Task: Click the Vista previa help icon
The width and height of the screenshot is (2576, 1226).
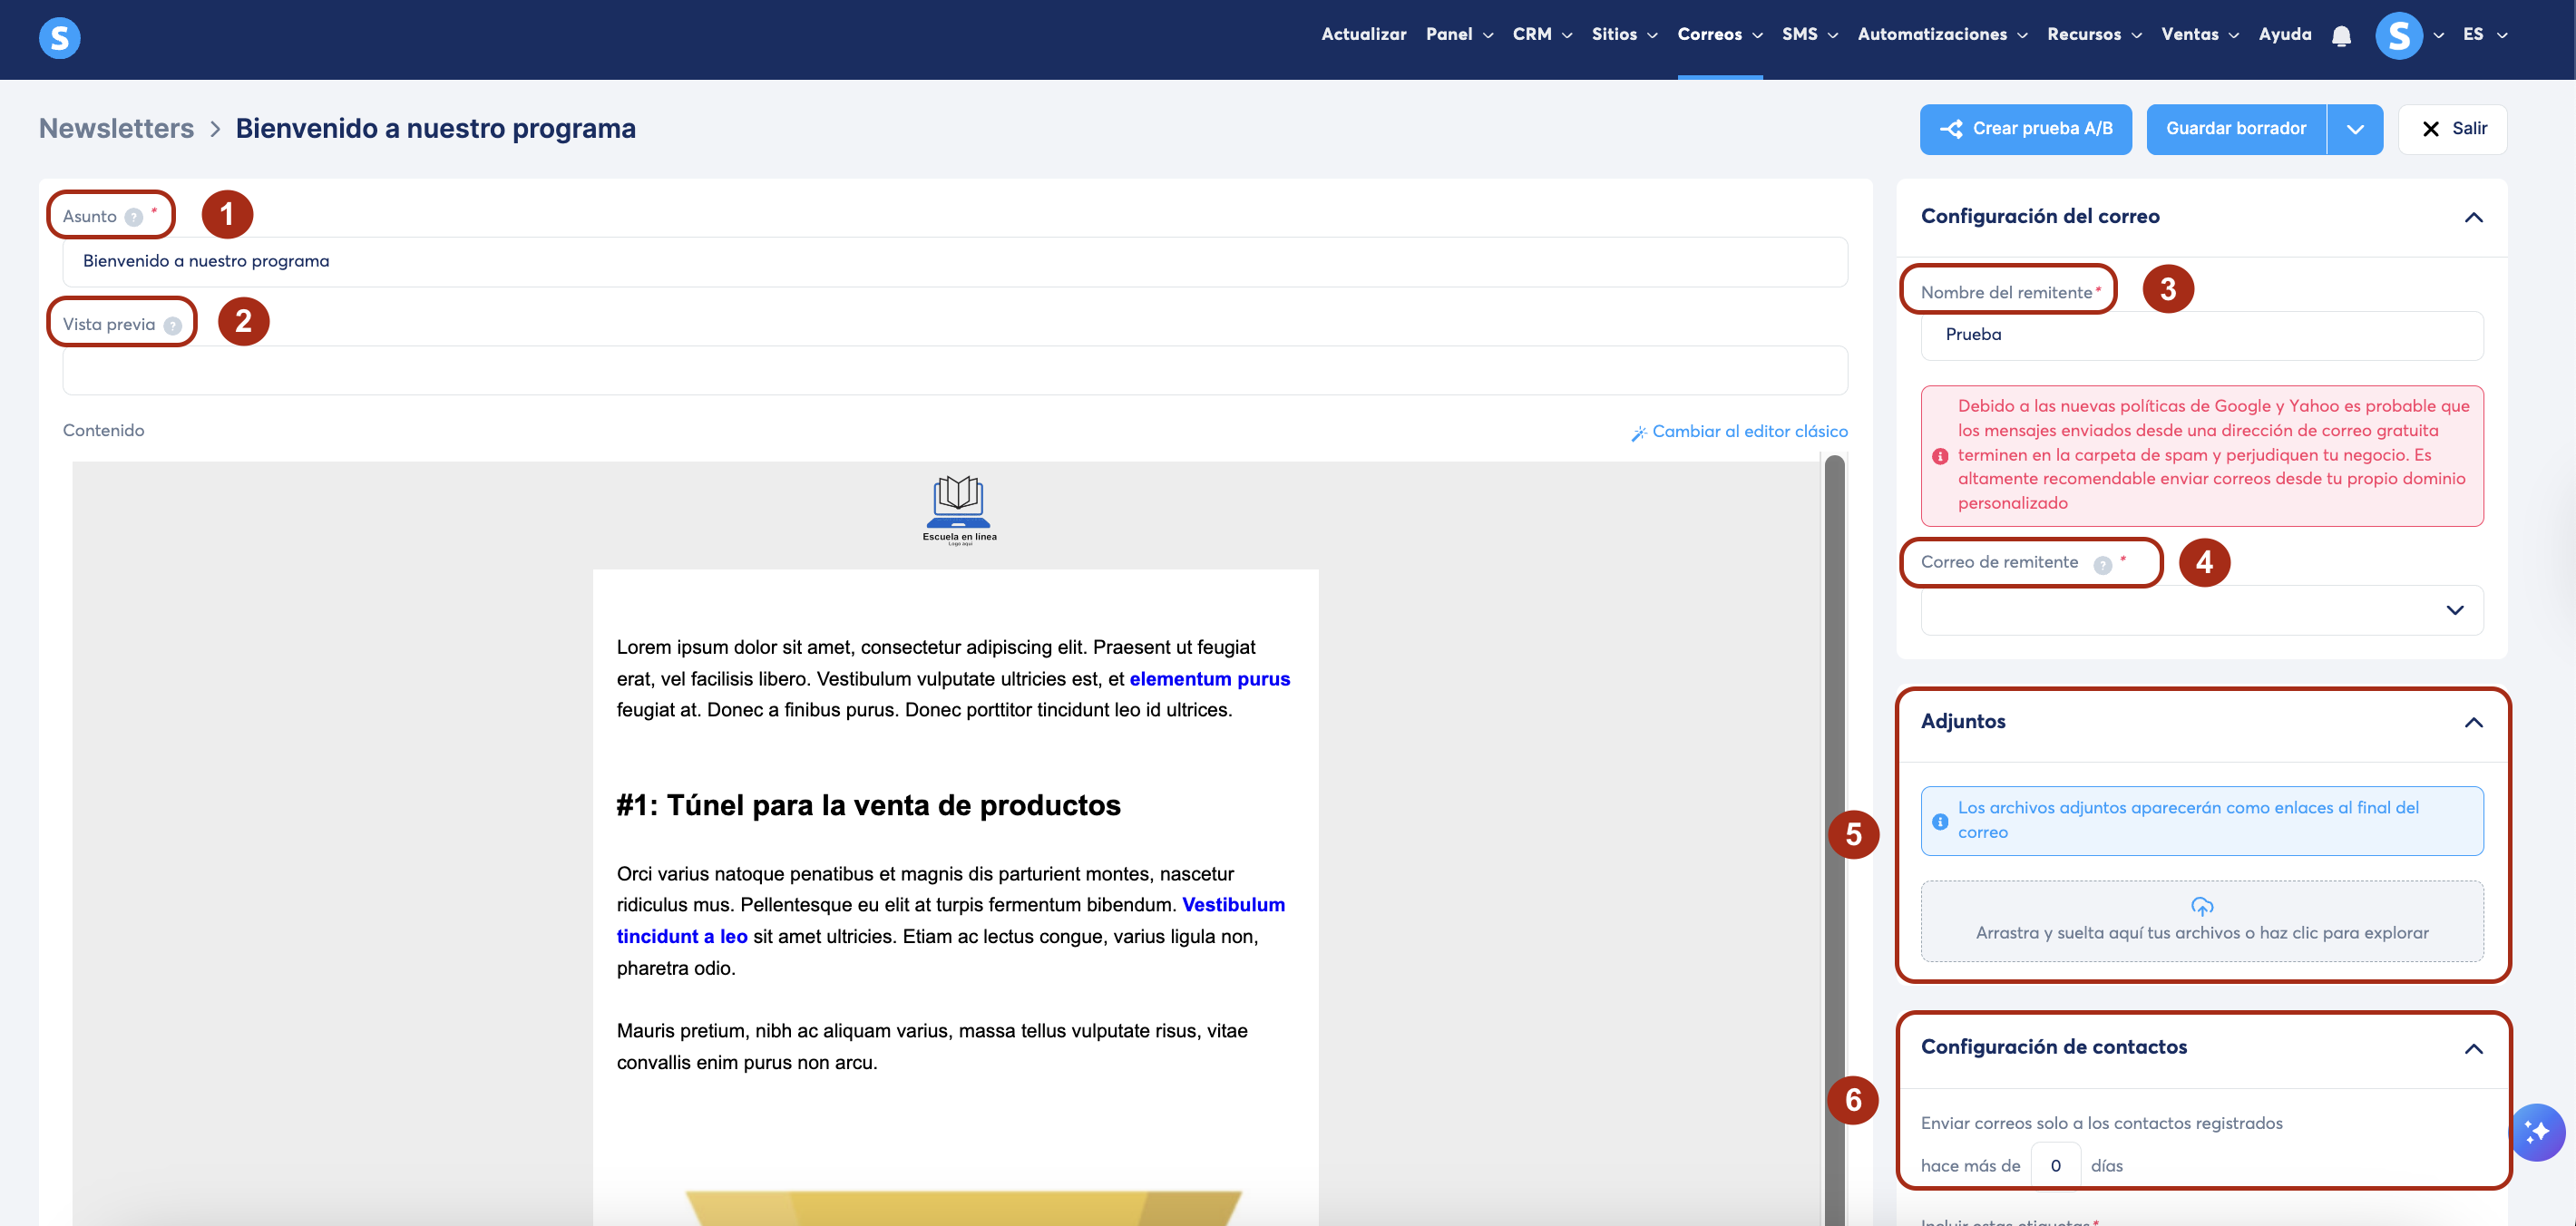Action: coord(173,325)
